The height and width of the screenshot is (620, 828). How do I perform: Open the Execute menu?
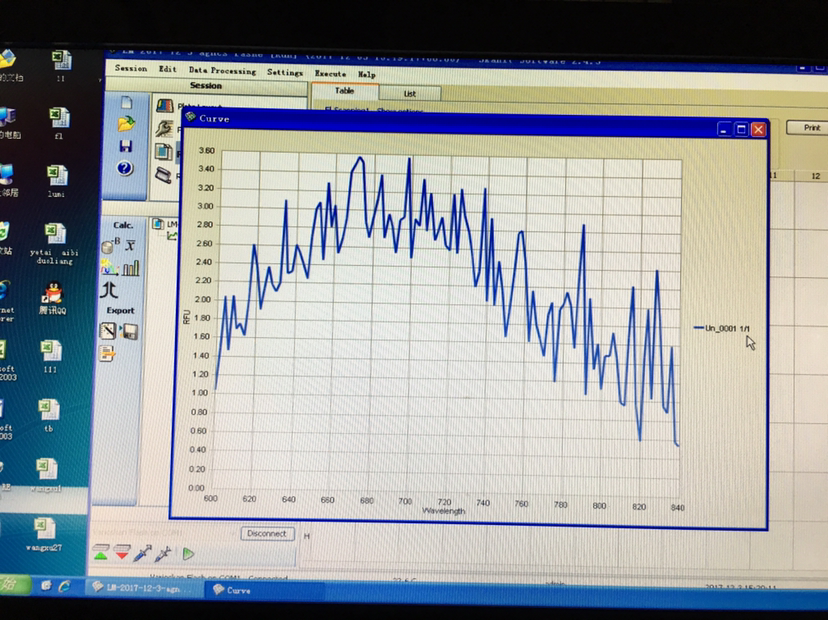point(330,73)
